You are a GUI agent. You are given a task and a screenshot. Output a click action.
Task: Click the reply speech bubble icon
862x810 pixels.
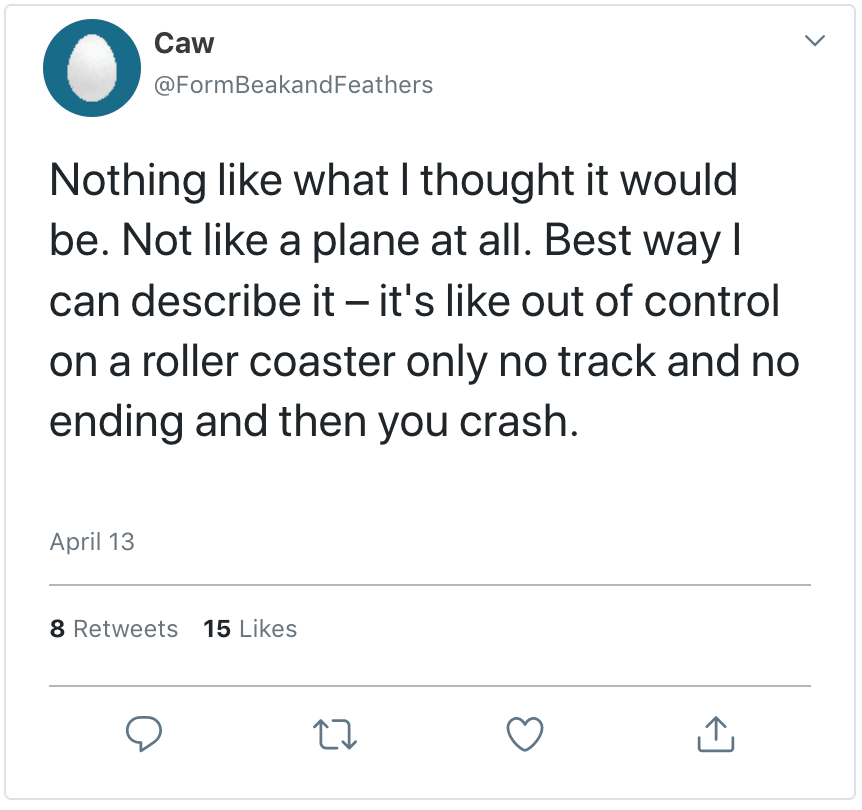tap(144, 736)
